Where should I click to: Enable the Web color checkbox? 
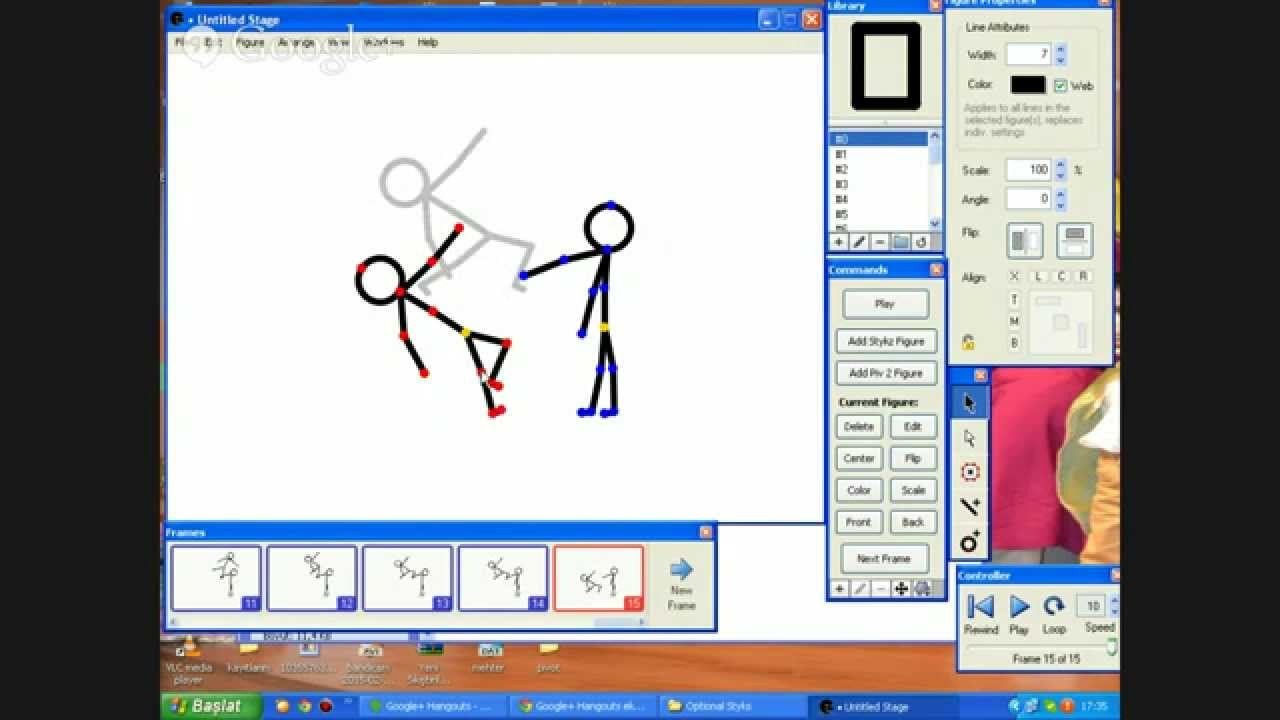click(1060, 85)
